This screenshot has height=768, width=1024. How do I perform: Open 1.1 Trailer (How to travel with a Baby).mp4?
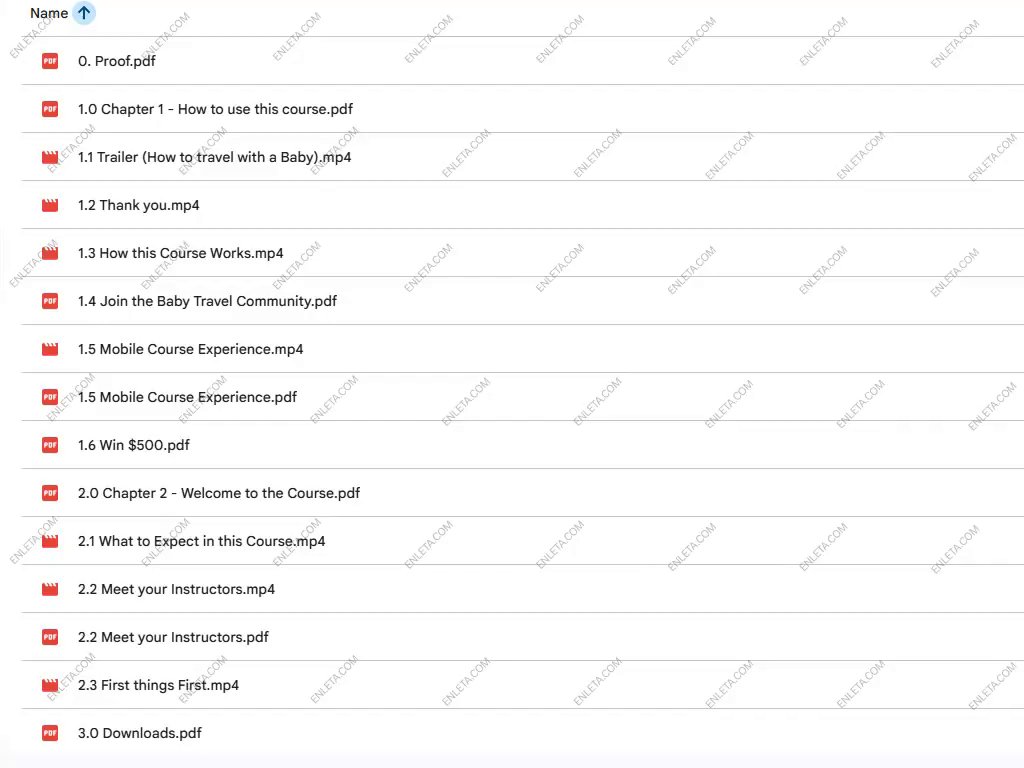click(214, 157)
